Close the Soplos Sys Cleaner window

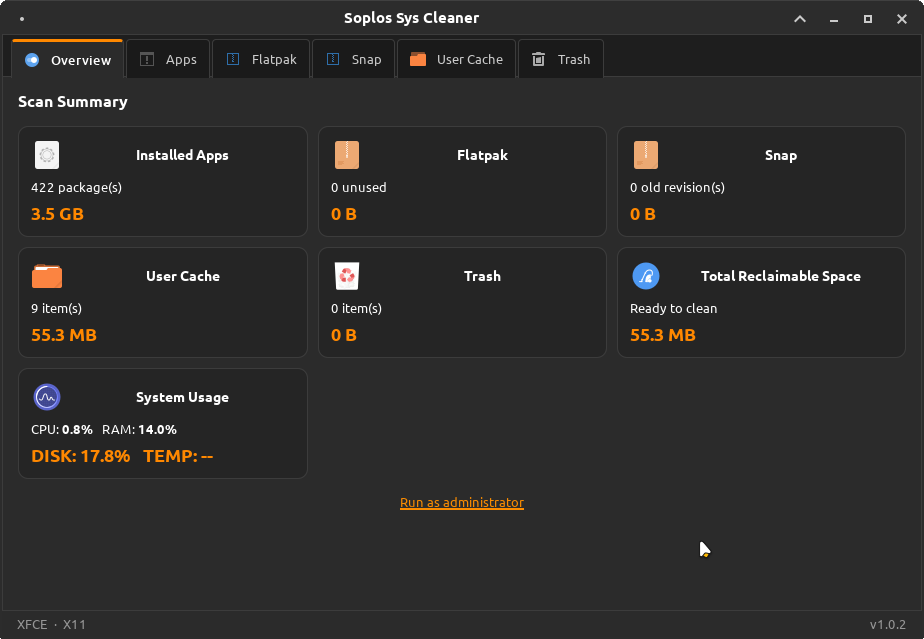tap(902, 19)
